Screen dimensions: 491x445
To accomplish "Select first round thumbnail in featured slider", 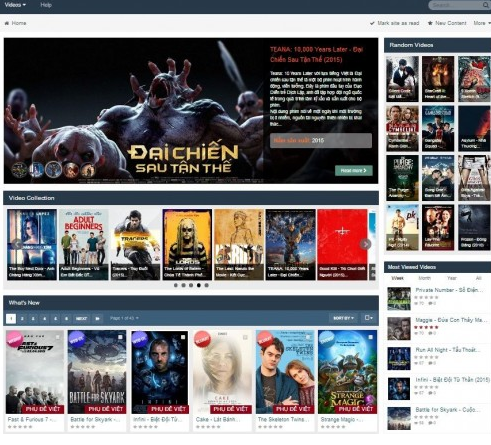I will [19, 169].
